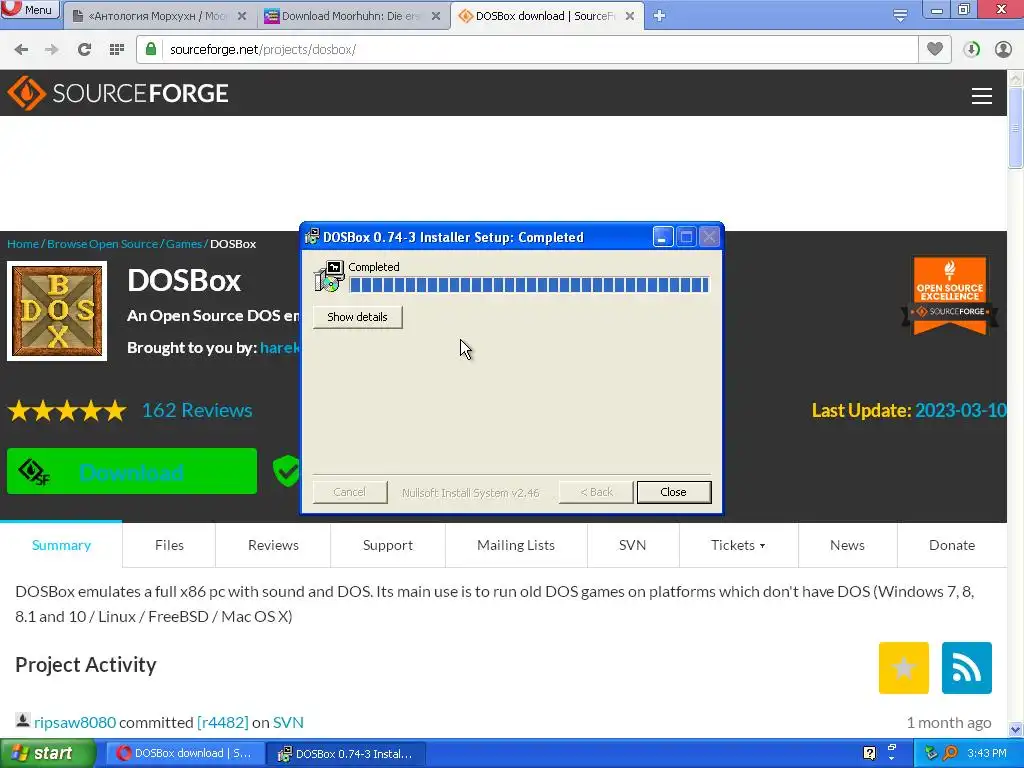Open the News tab
Image resolution: width=1024 pixels, height=768 pixels.
coord(847,545)
